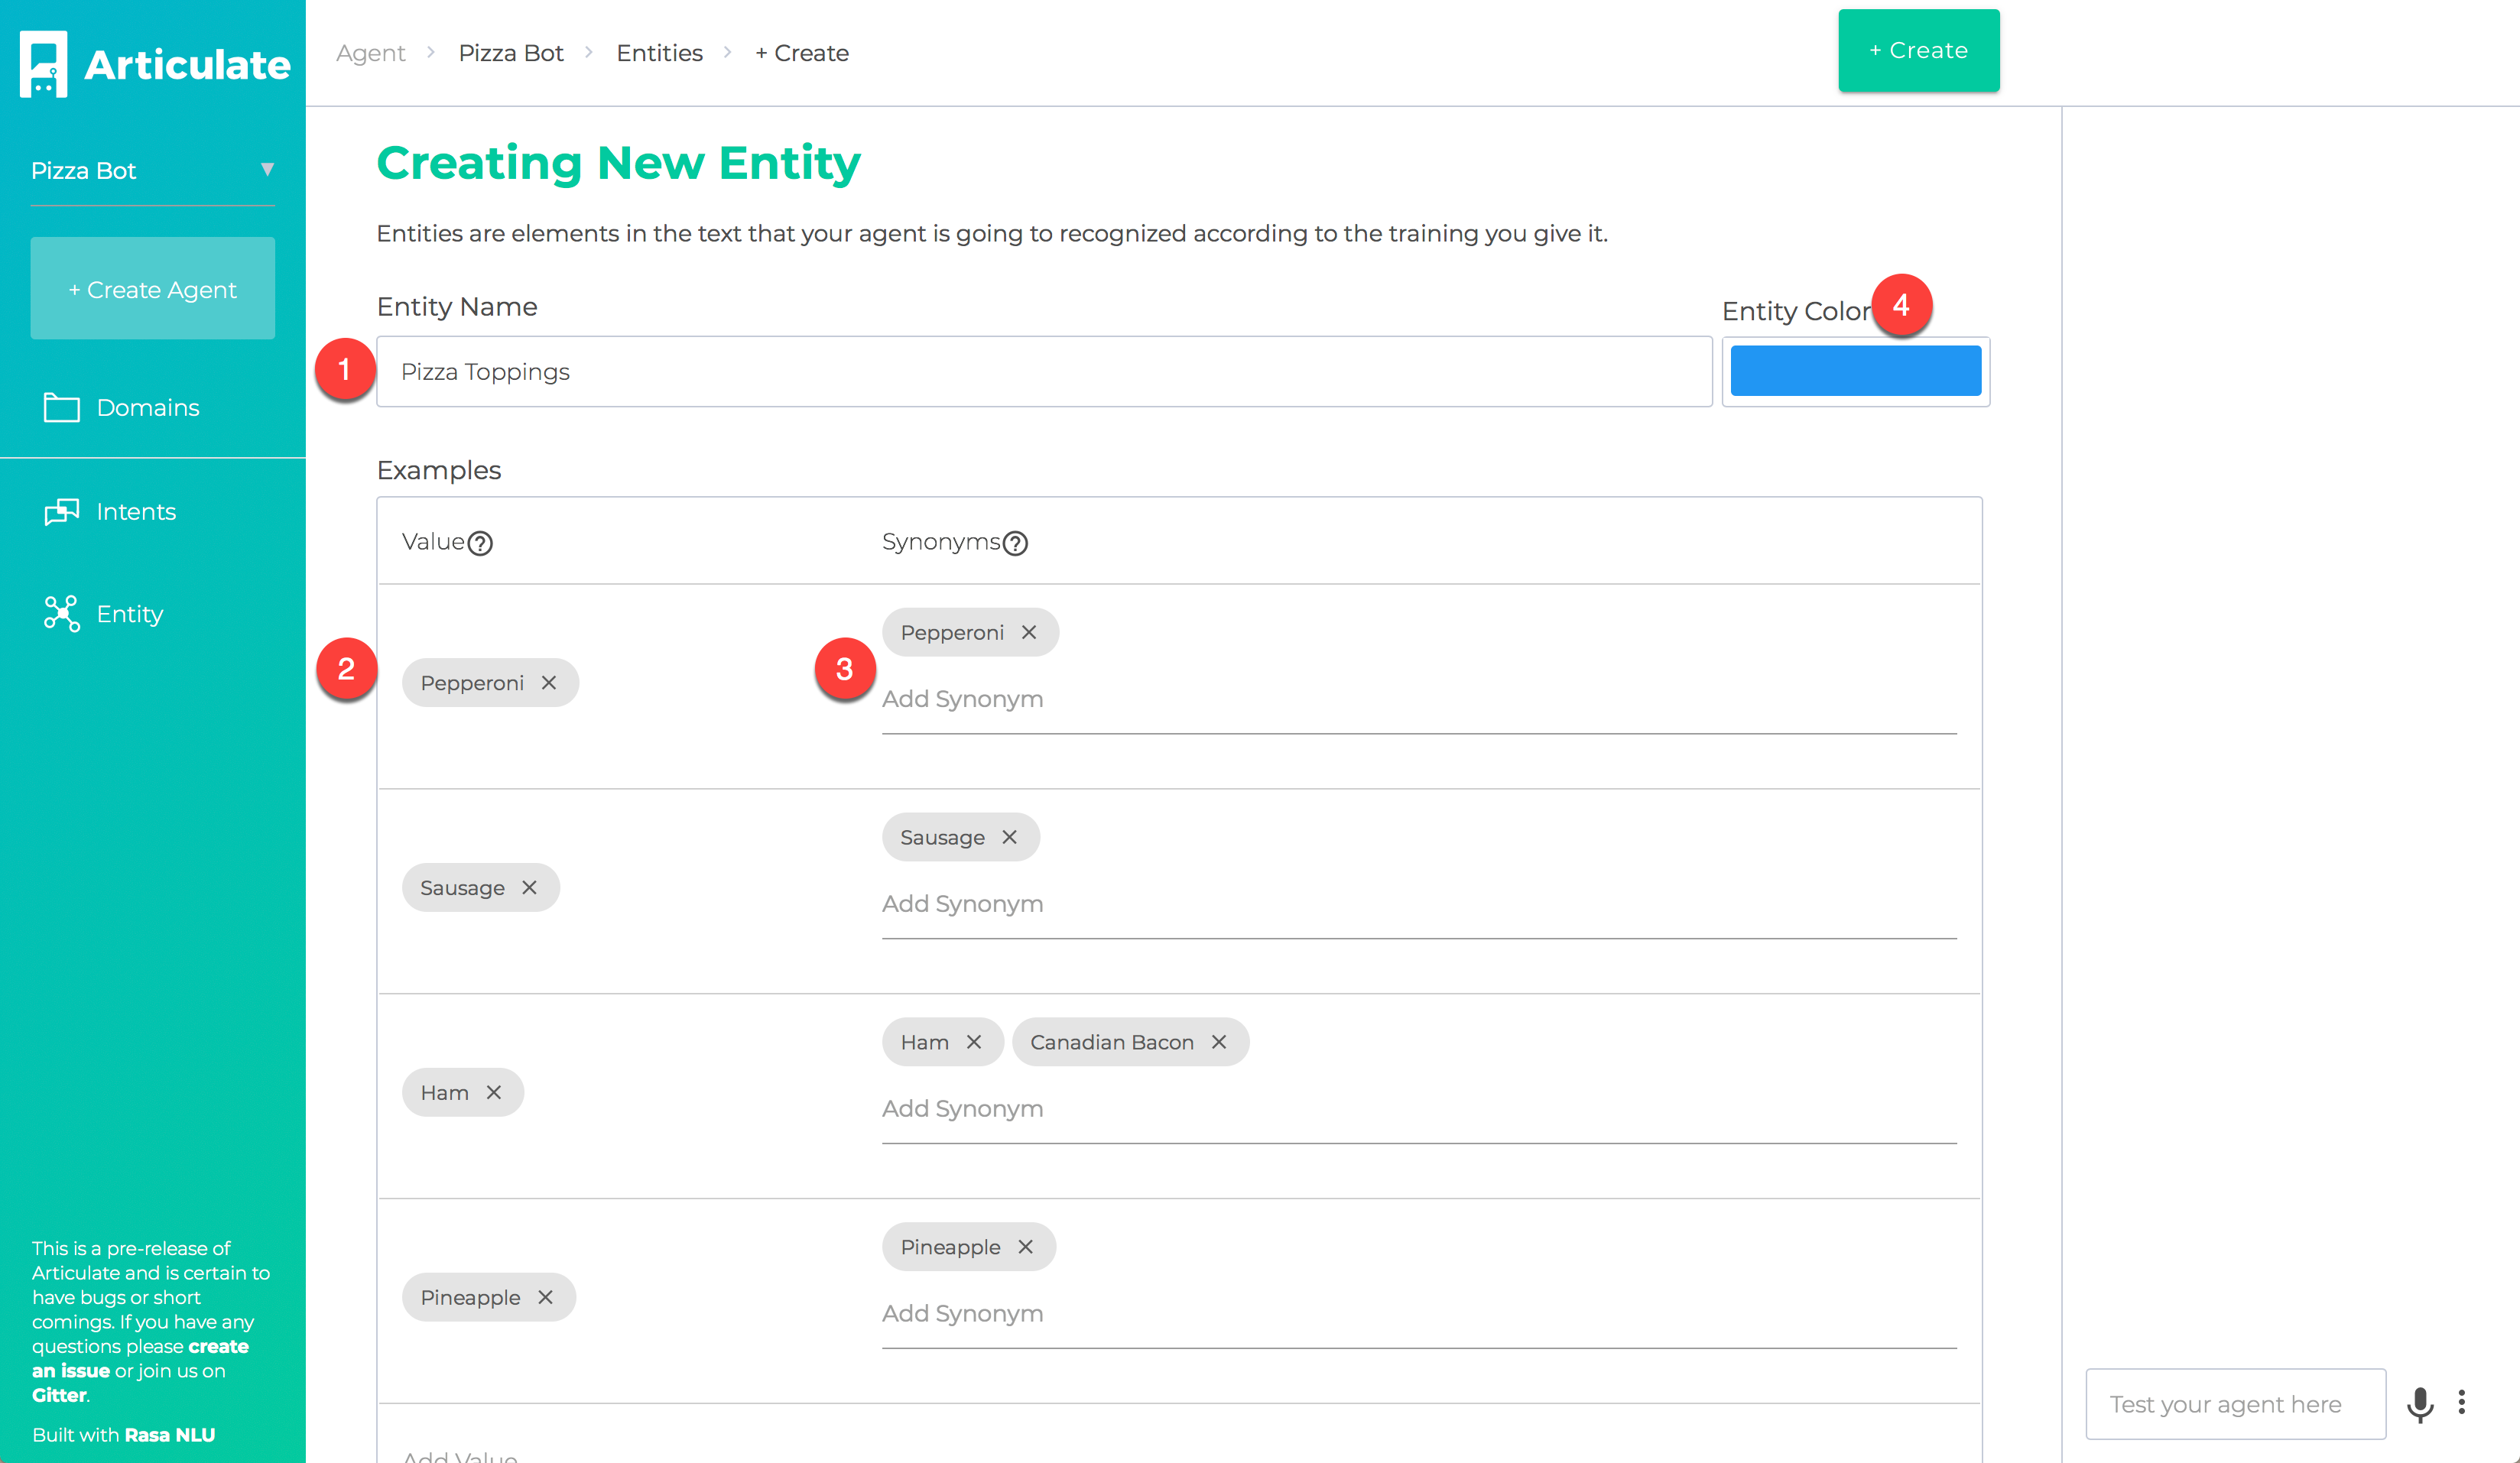Click the Value help question mark icon
This screenshot has height=1463, width=2520.
480,543
